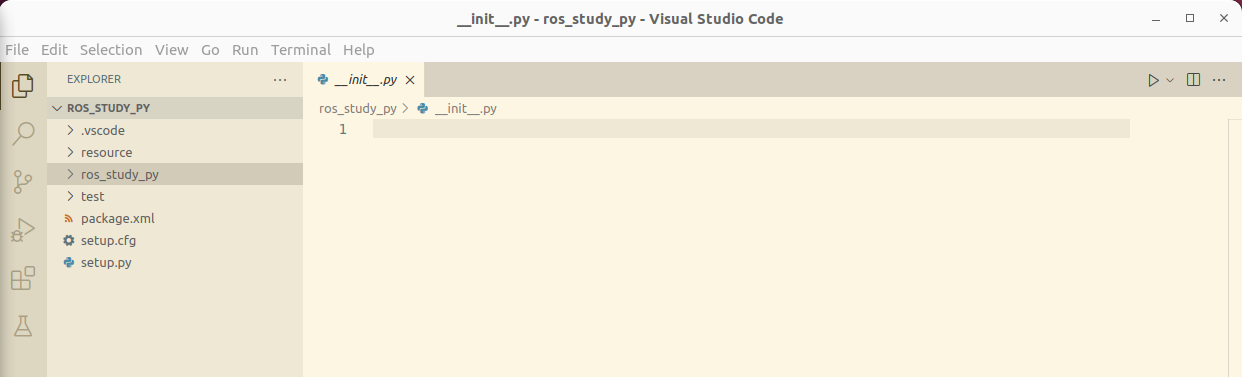Expand the ros_study_py folder
Screen dimensions: 1242x377
175,174
